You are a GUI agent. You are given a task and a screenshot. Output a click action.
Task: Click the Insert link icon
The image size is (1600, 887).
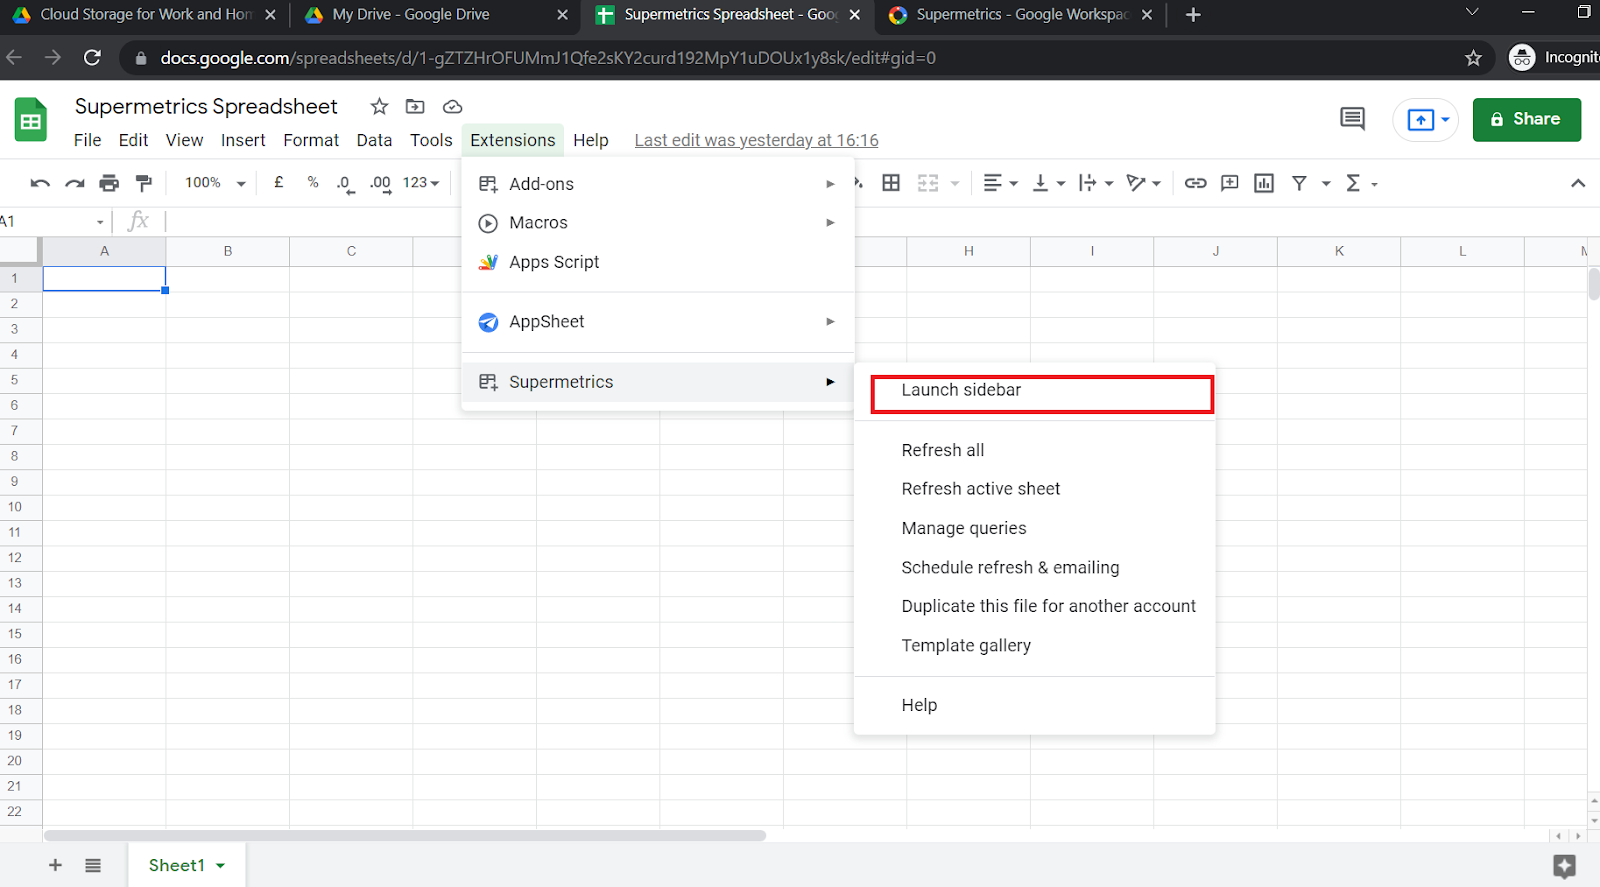coord(1195,183)
